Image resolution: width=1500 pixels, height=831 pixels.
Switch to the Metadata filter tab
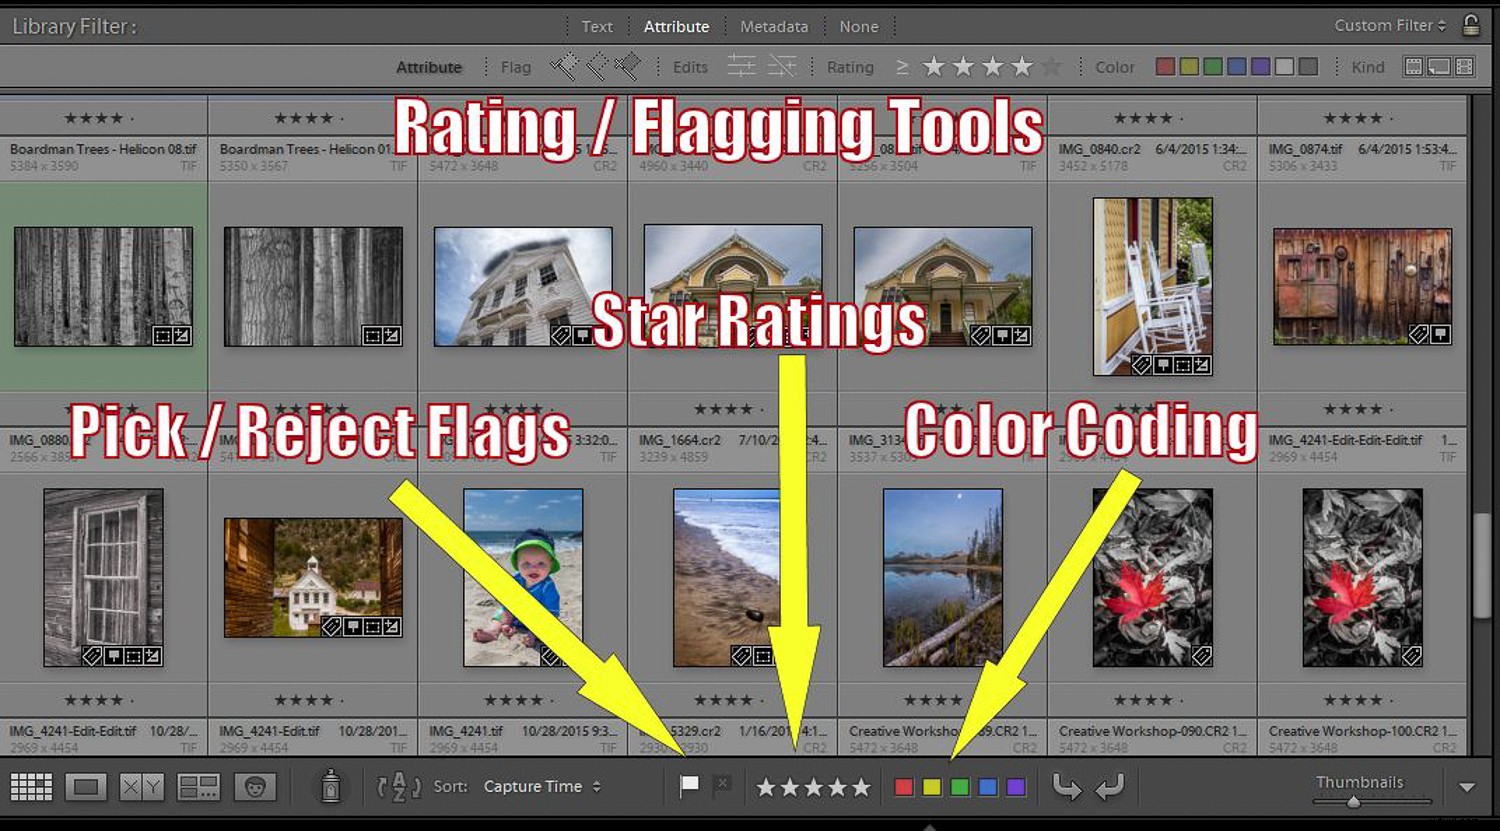(774, 26)
